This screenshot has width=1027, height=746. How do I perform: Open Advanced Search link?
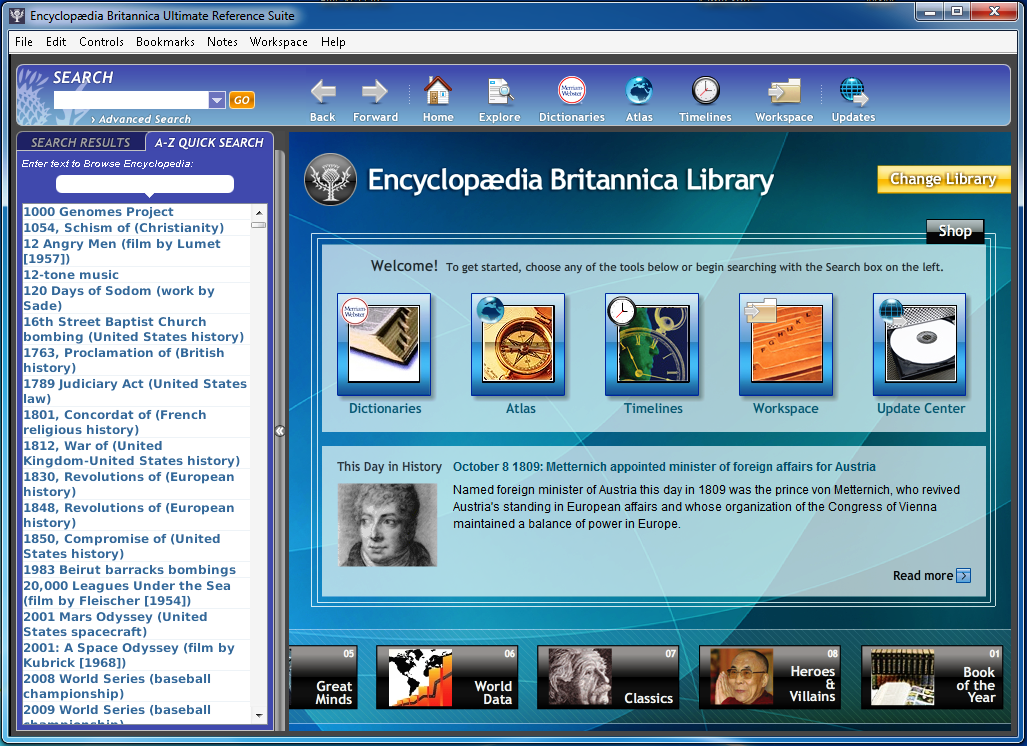click(141, 119)
